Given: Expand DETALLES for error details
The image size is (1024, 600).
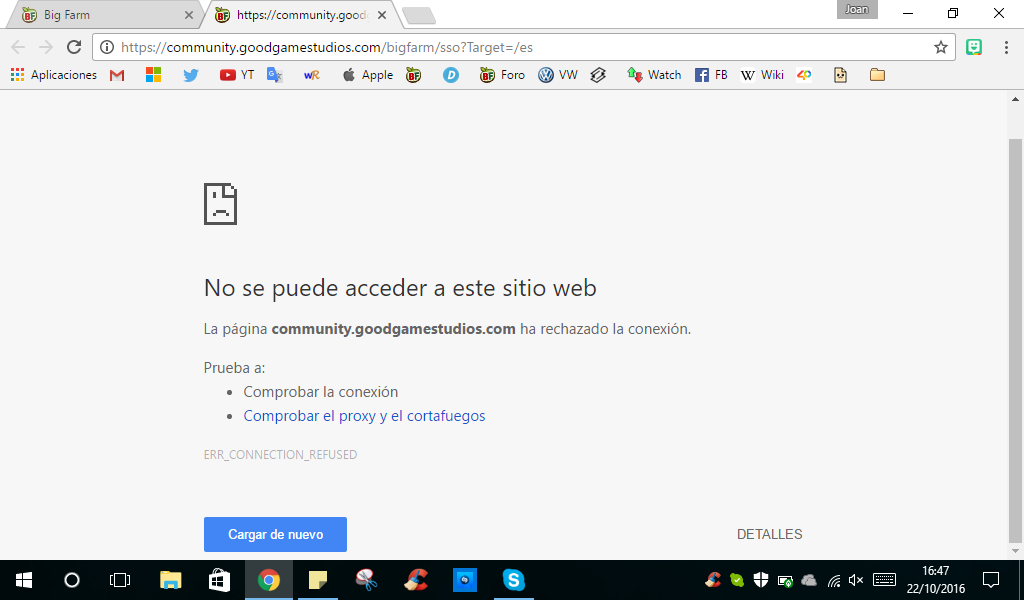Looking at the screenshot, I should tap(769, 534).
